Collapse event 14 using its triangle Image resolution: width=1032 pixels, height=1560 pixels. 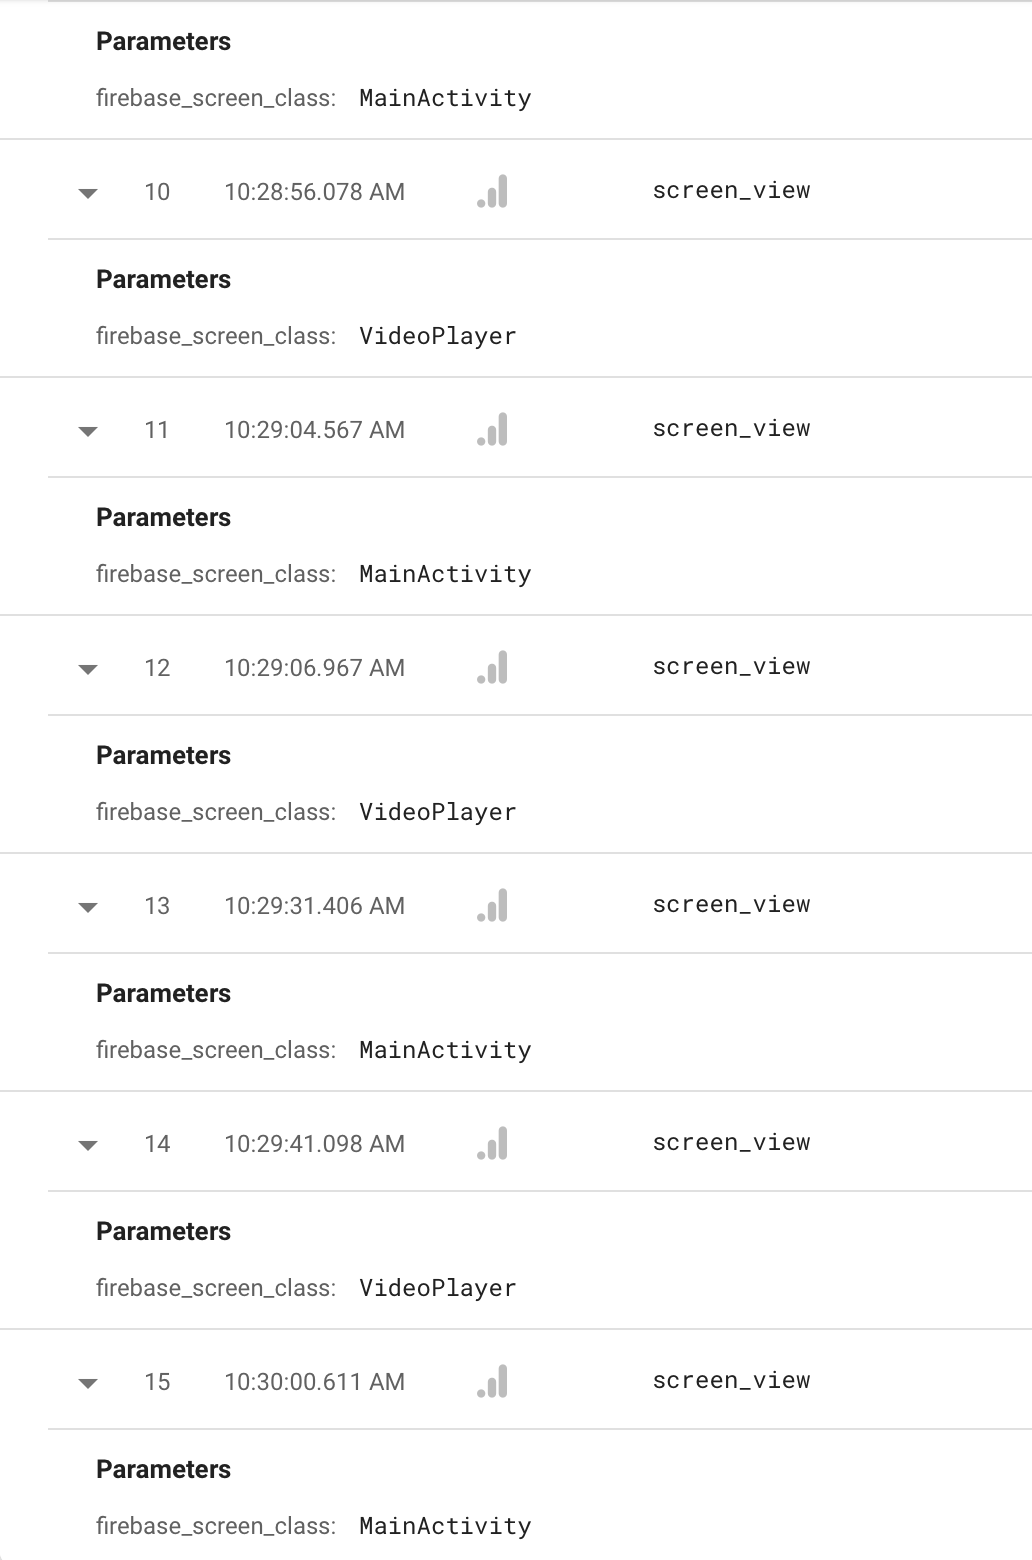click(88, 1146)
